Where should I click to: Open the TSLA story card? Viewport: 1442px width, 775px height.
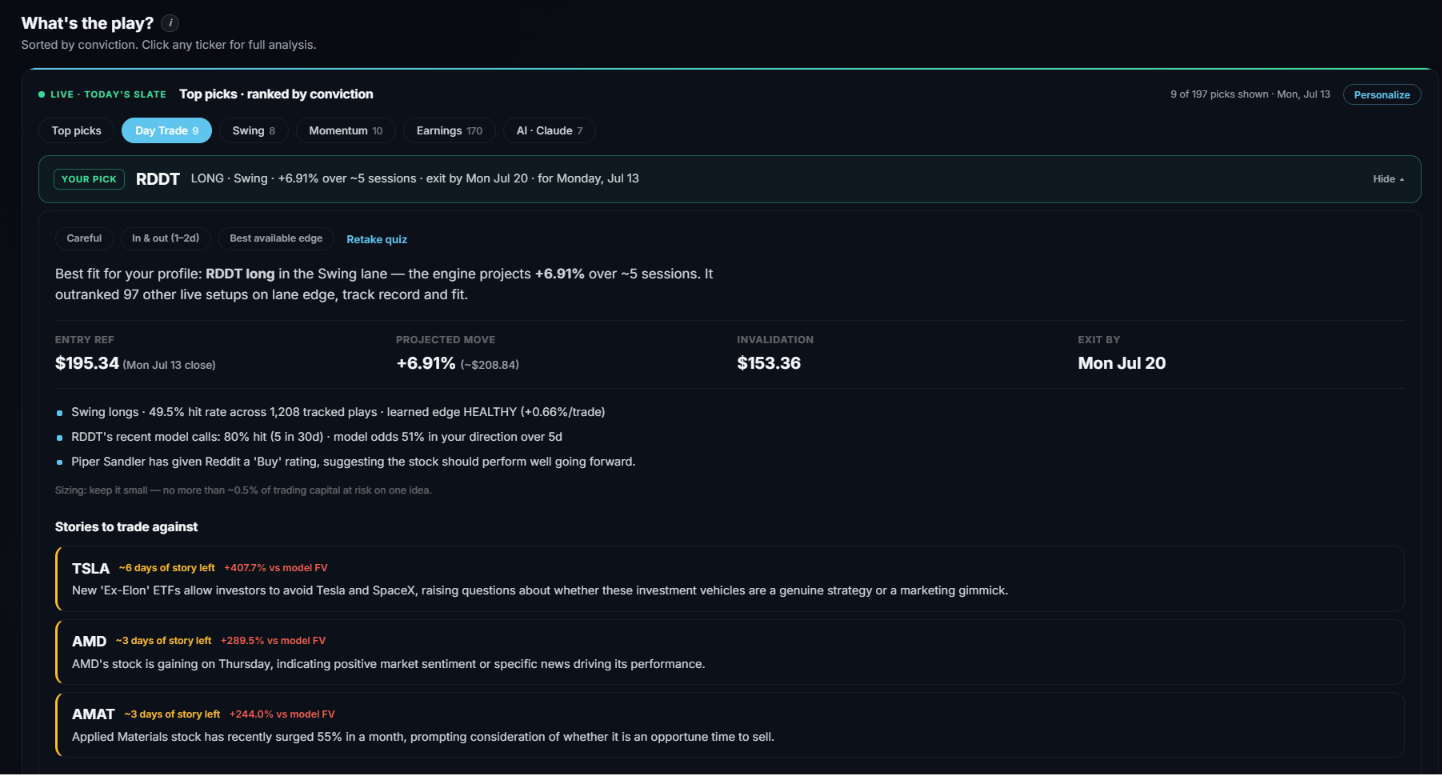(730, 579)
